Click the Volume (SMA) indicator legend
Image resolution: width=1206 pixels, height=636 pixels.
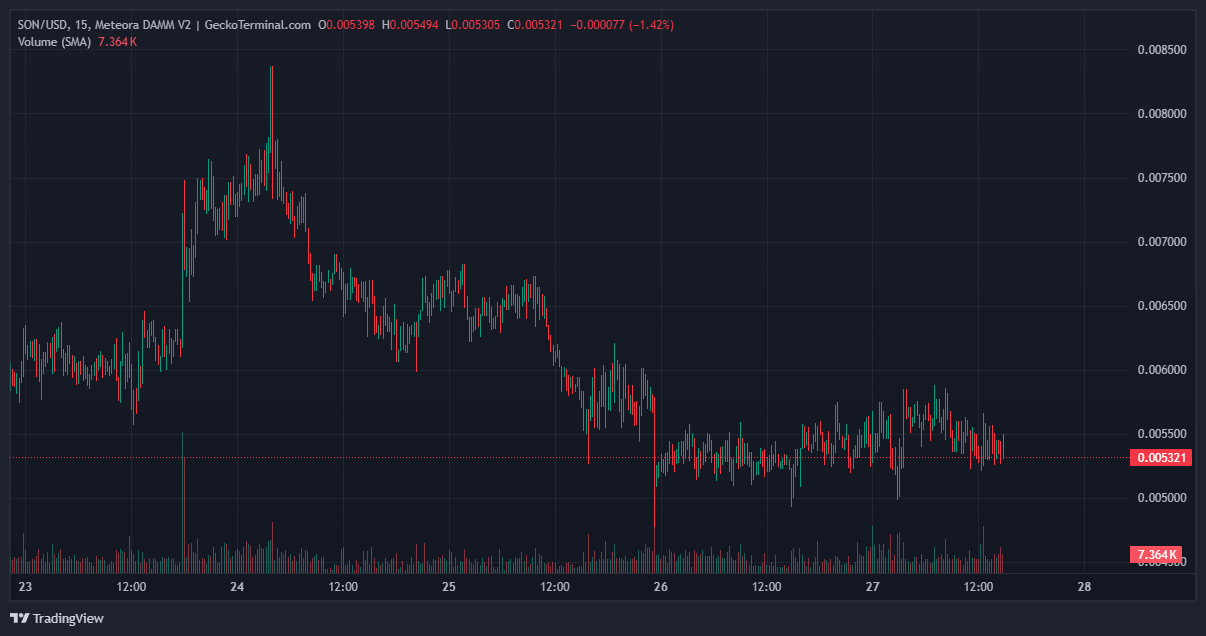pos(55,42)
